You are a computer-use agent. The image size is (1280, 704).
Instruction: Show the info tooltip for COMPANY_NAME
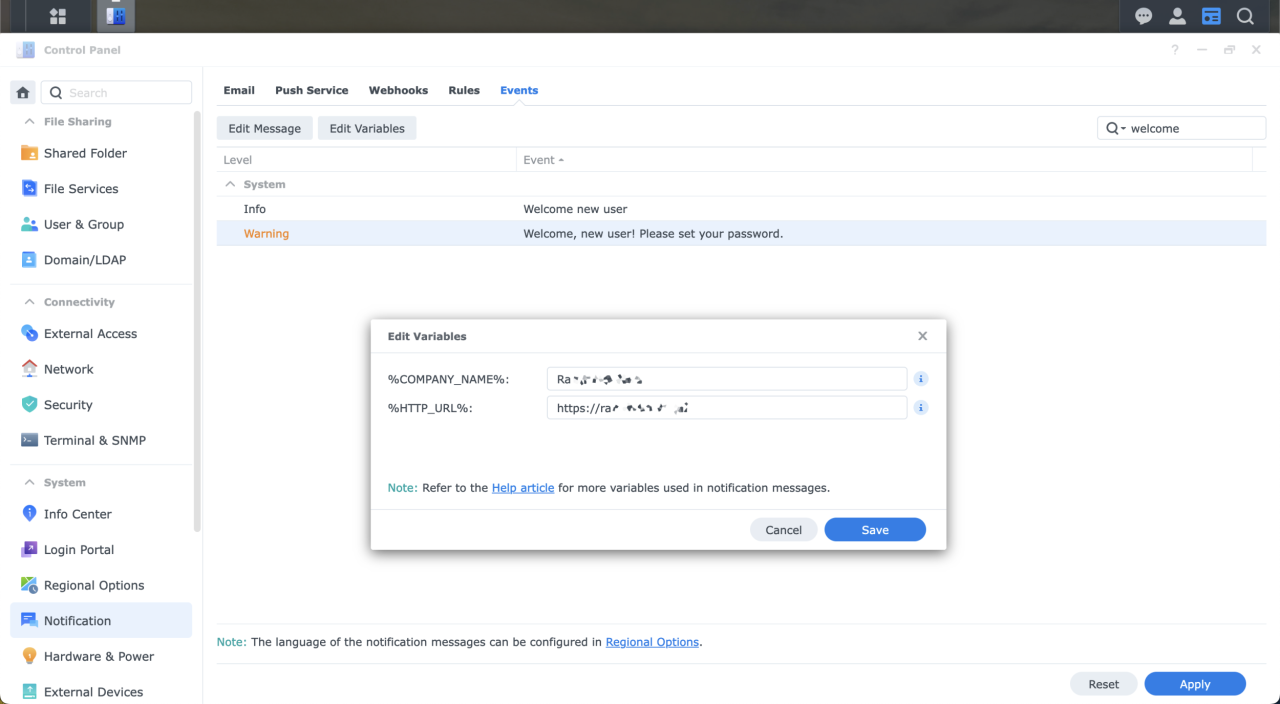coord(920,378)
